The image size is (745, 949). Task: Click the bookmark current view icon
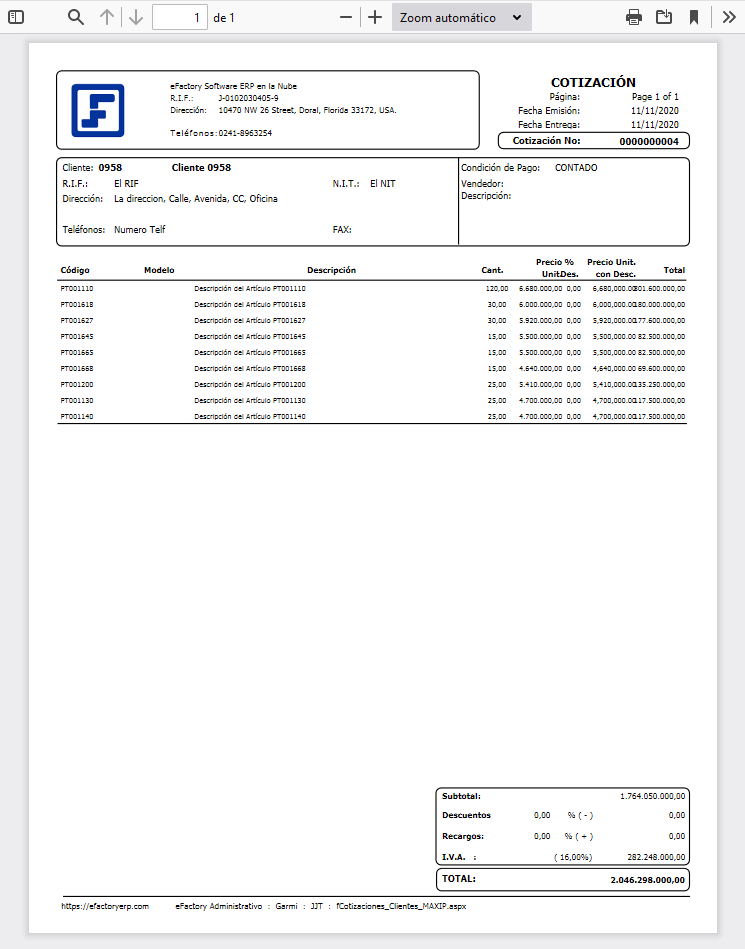point(694,17)
